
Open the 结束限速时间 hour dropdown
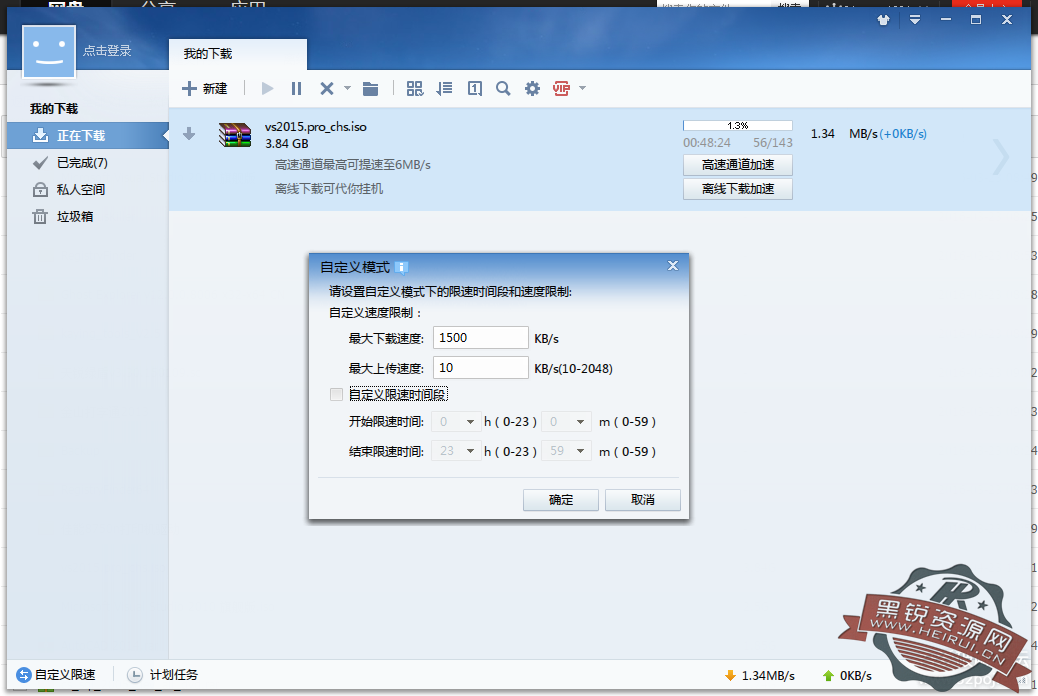click(x=455, y=452)
